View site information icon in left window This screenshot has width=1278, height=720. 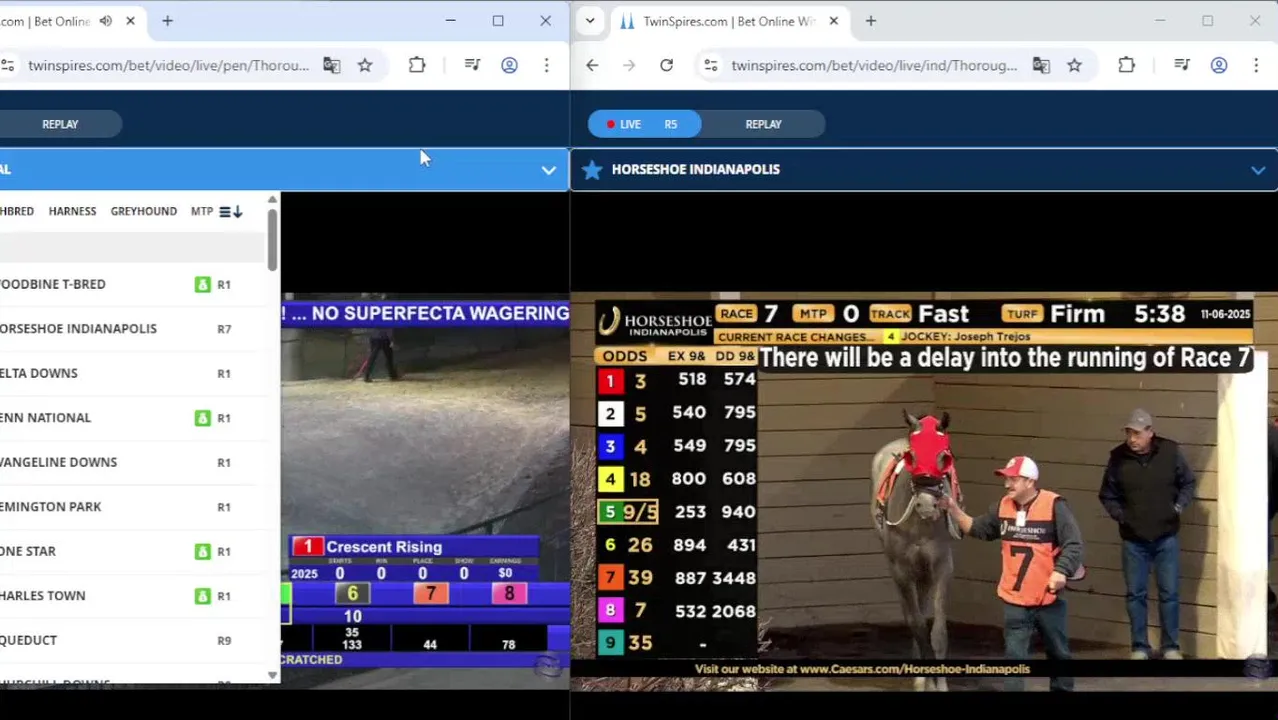click(x=8, y=65)
